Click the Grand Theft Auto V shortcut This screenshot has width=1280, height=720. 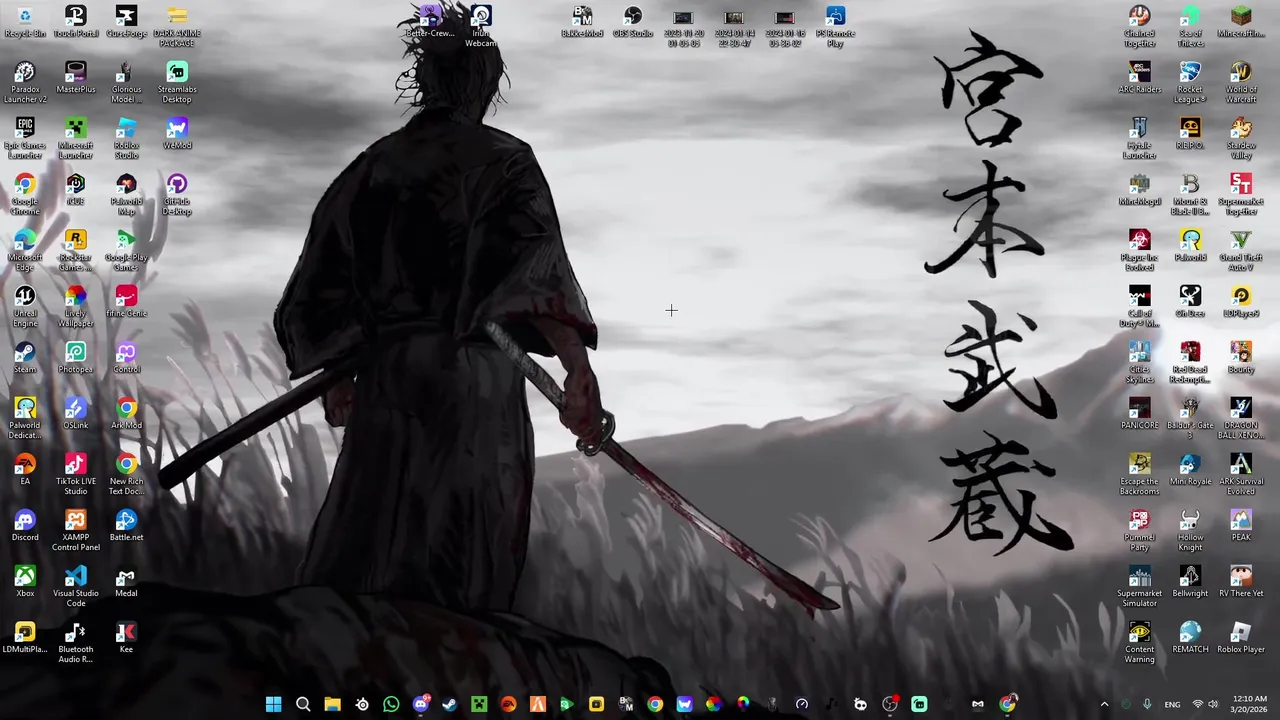pos(1241,251)
